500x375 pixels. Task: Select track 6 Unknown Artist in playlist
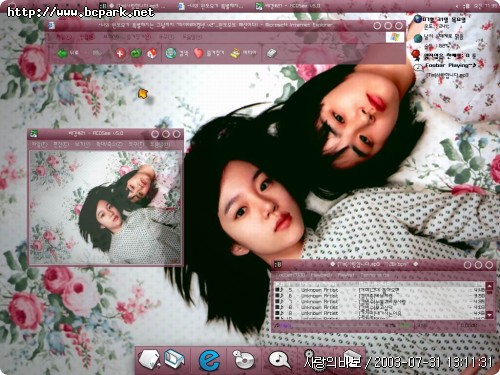379,296
